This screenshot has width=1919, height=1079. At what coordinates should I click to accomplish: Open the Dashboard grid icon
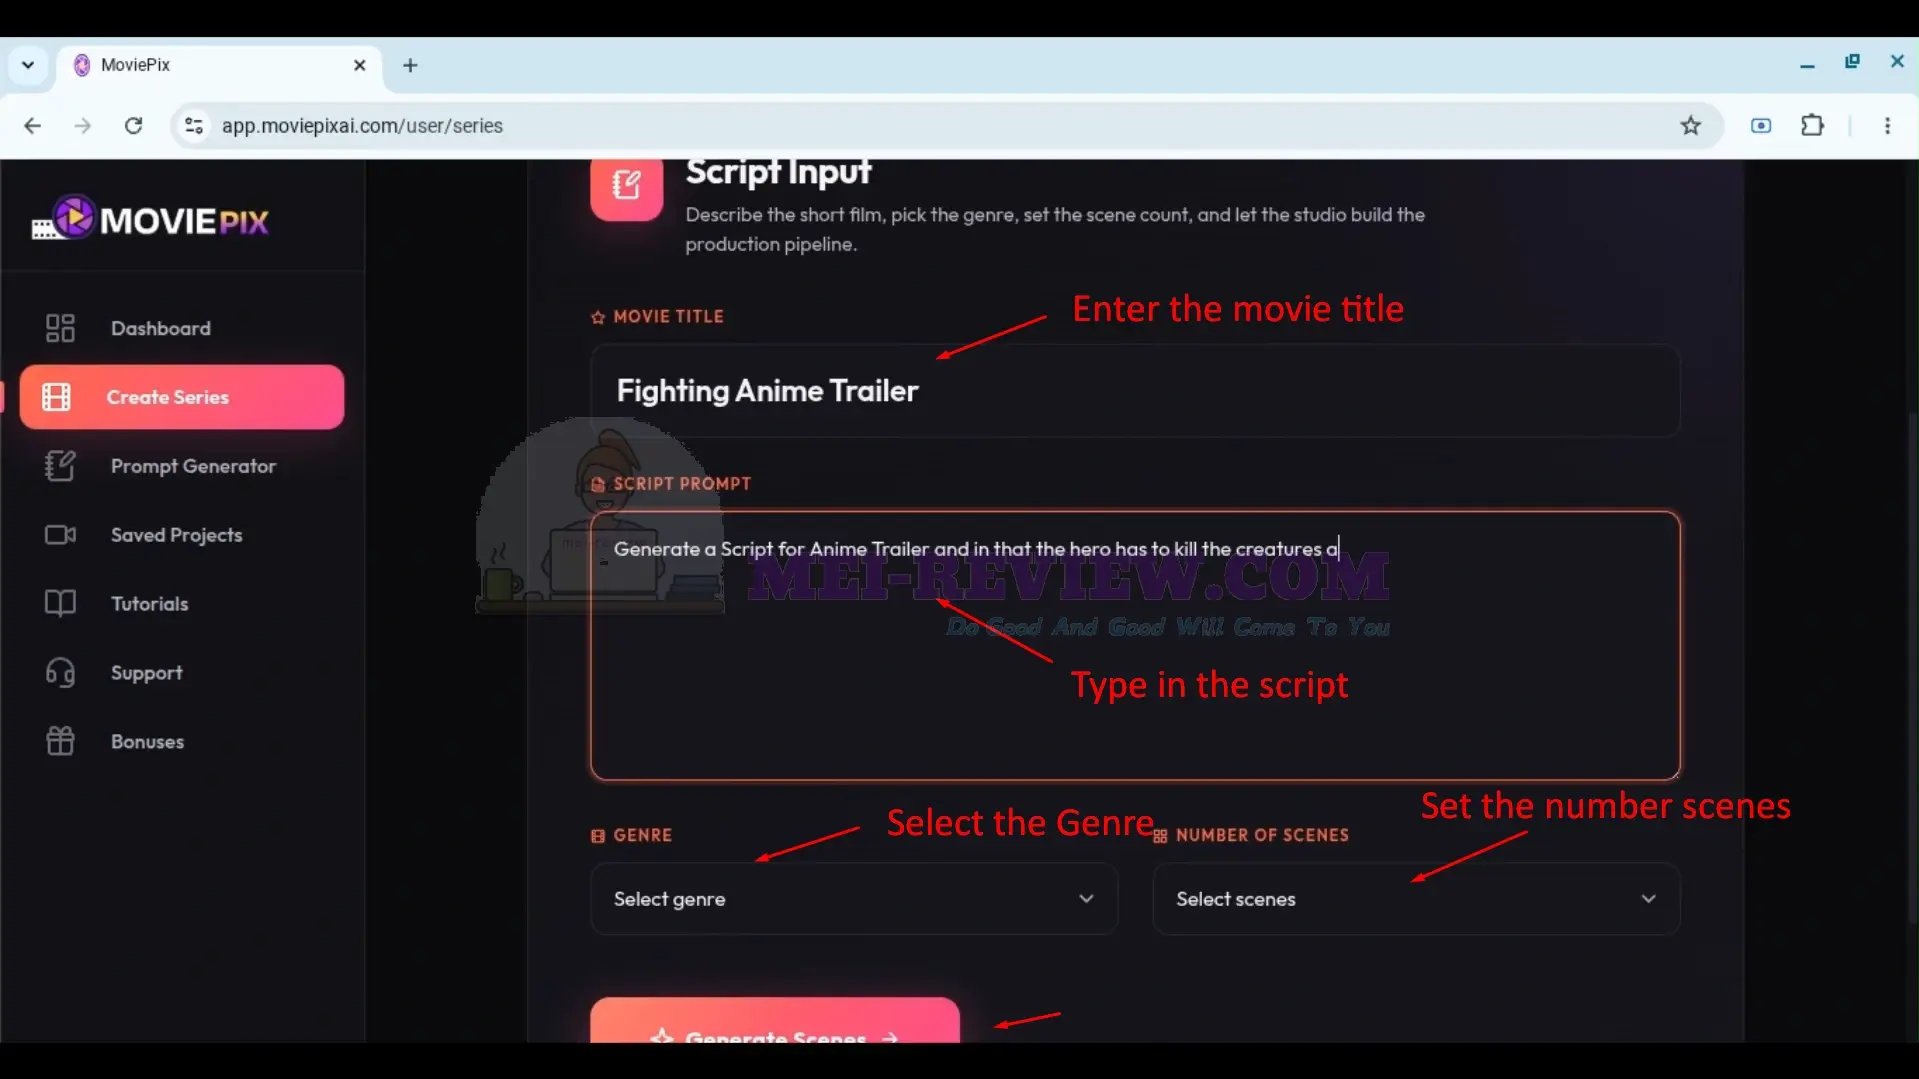coord(60,328)
